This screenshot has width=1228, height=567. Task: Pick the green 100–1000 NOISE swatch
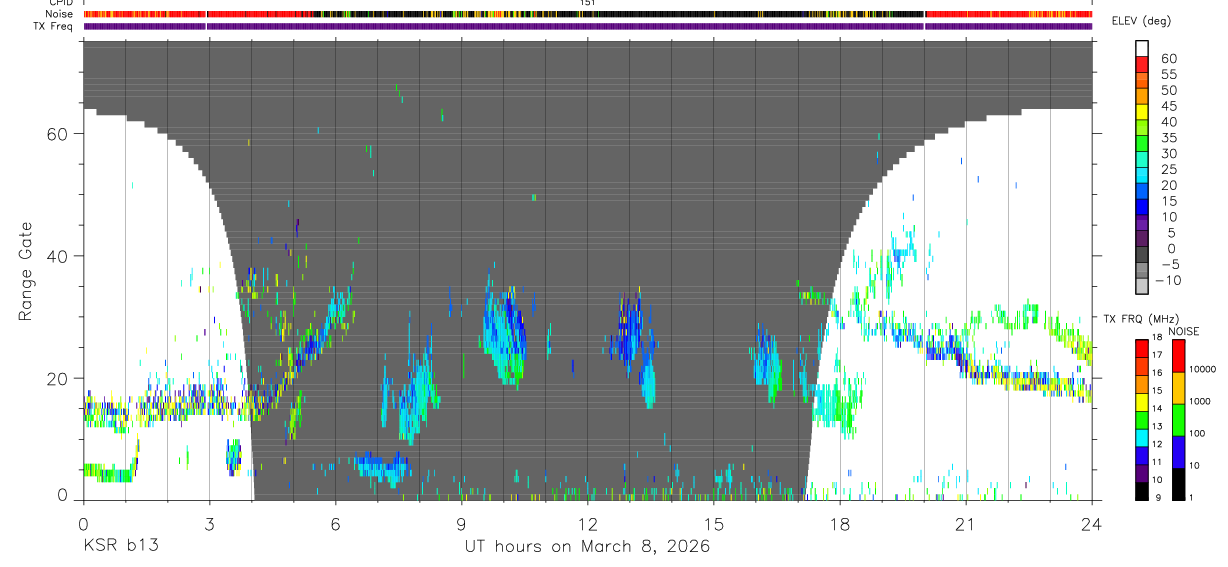(1178, 420)
